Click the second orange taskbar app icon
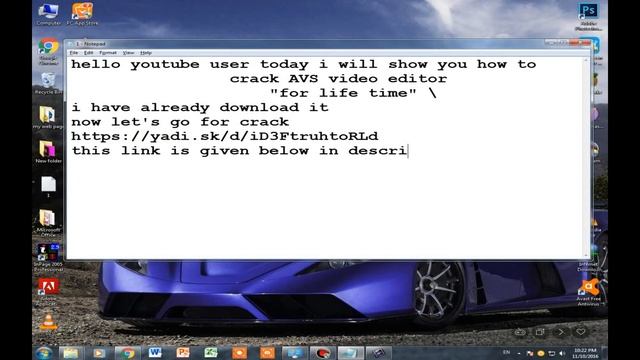 click(267, 353)
